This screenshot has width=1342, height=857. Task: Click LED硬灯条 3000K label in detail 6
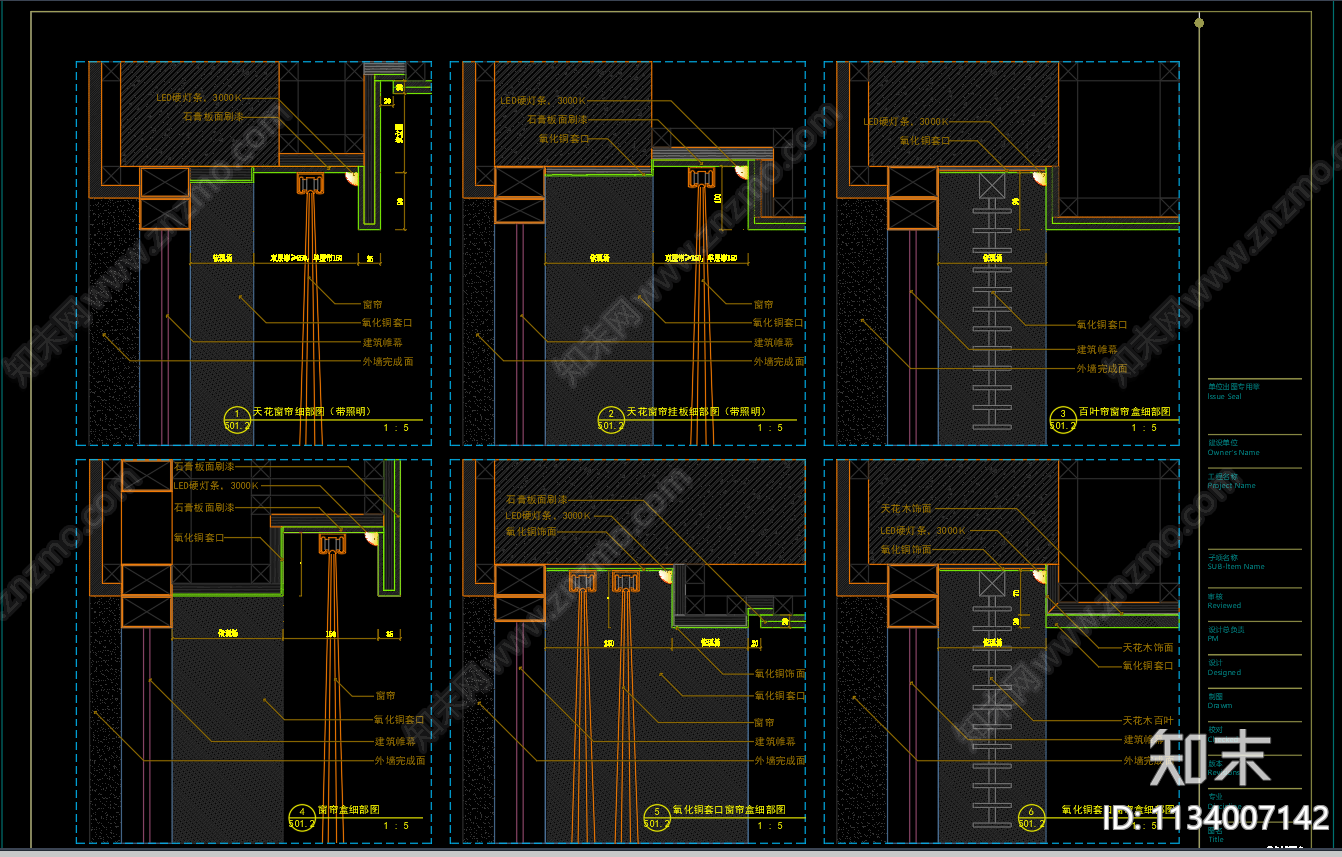click(923, 531)
